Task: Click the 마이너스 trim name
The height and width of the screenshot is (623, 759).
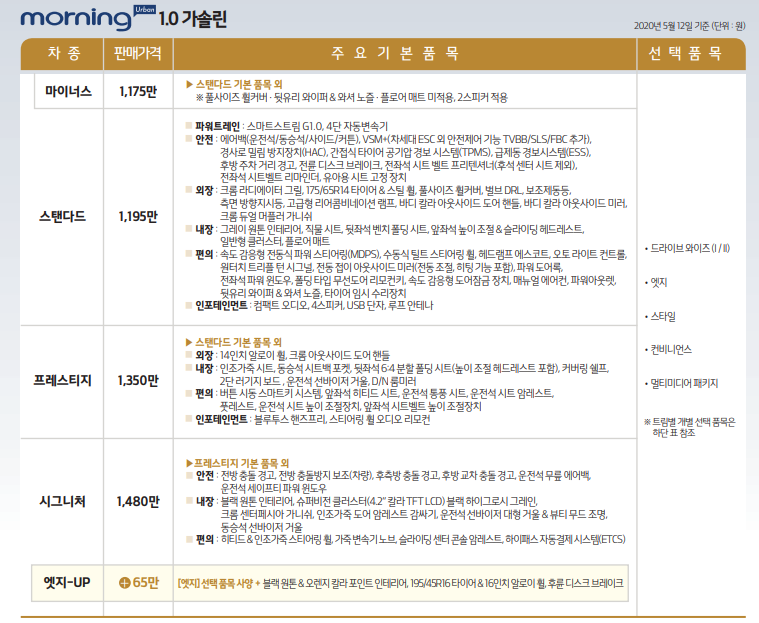Action: 68,91
